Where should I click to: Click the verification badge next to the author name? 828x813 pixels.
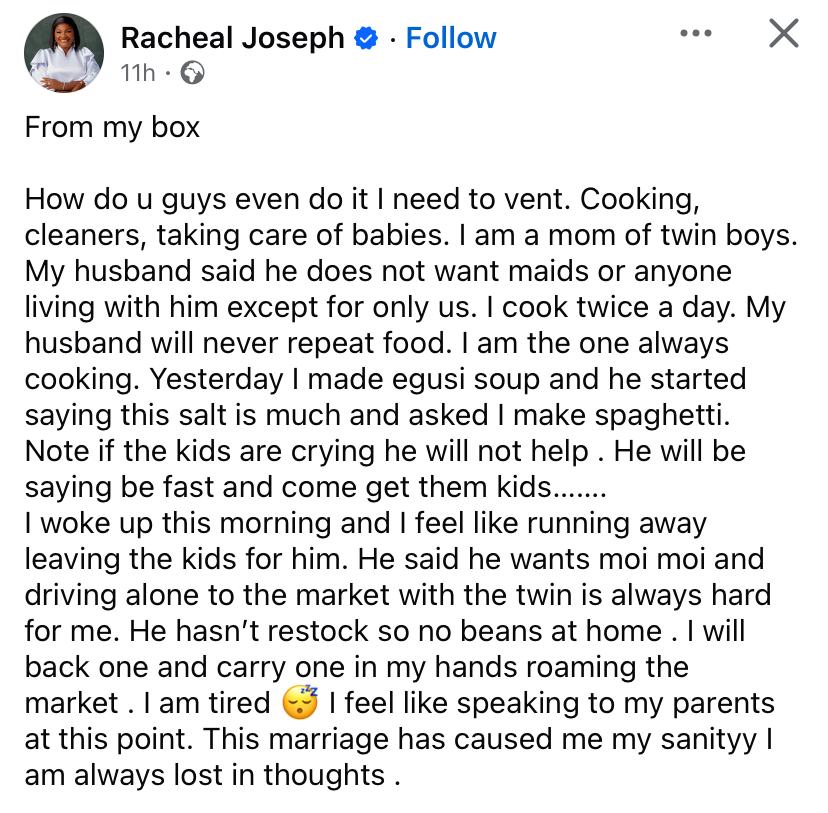(366, 37)
